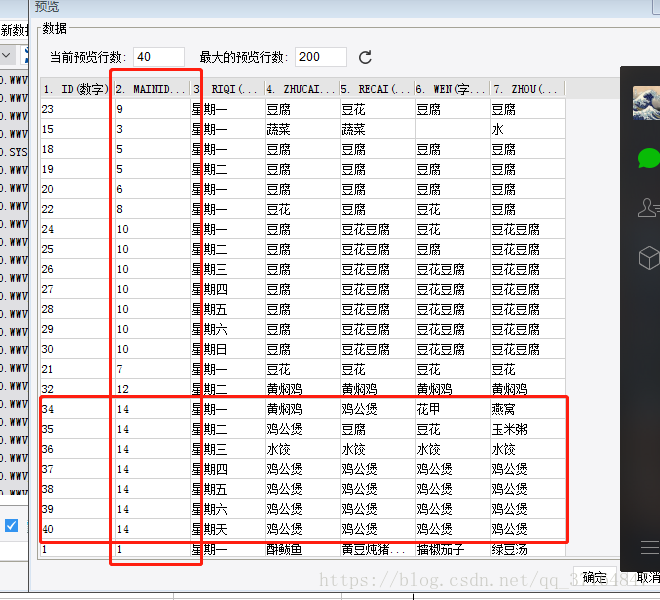Click the 酥鱿鱼 cell in the last row
This screenshot has height=600, width=660.
[x=302, y=549]
